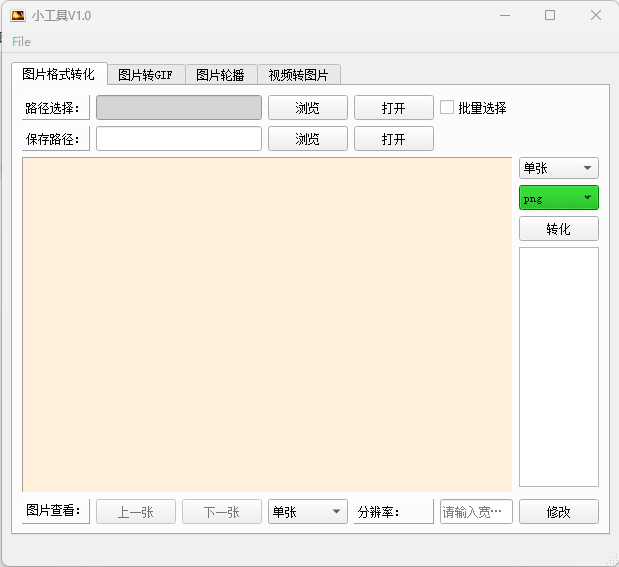
Task: Click 浏览 button beside 保存路径
Action: click(308, 139)
